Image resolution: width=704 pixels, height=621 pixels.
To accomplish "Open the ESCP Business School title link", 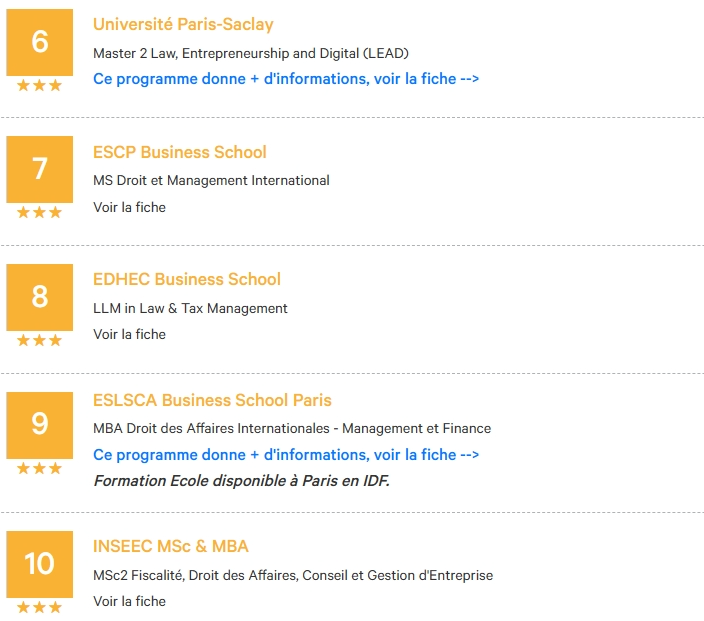I will (180, 152).
